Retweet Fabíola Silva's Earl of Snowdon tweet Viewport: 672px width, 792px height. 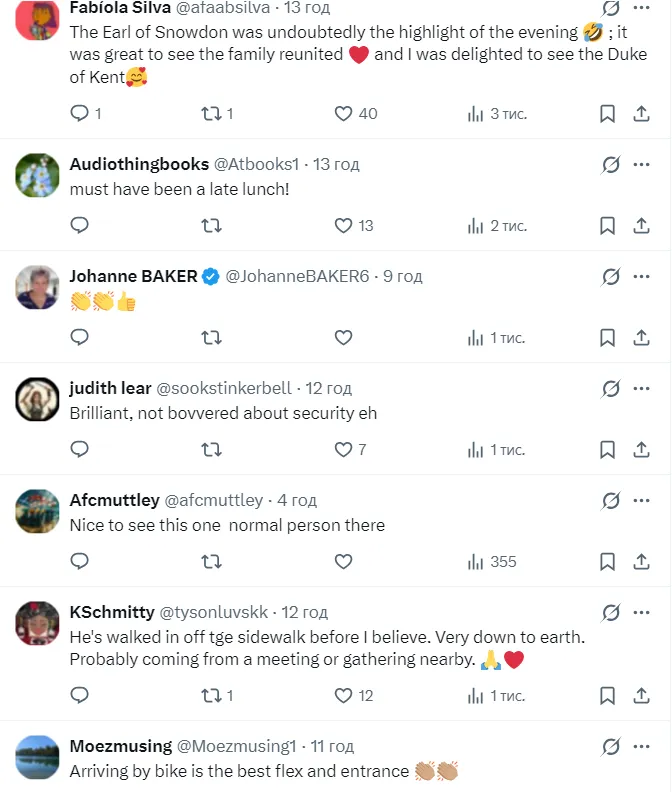click(x=211, y=114)
